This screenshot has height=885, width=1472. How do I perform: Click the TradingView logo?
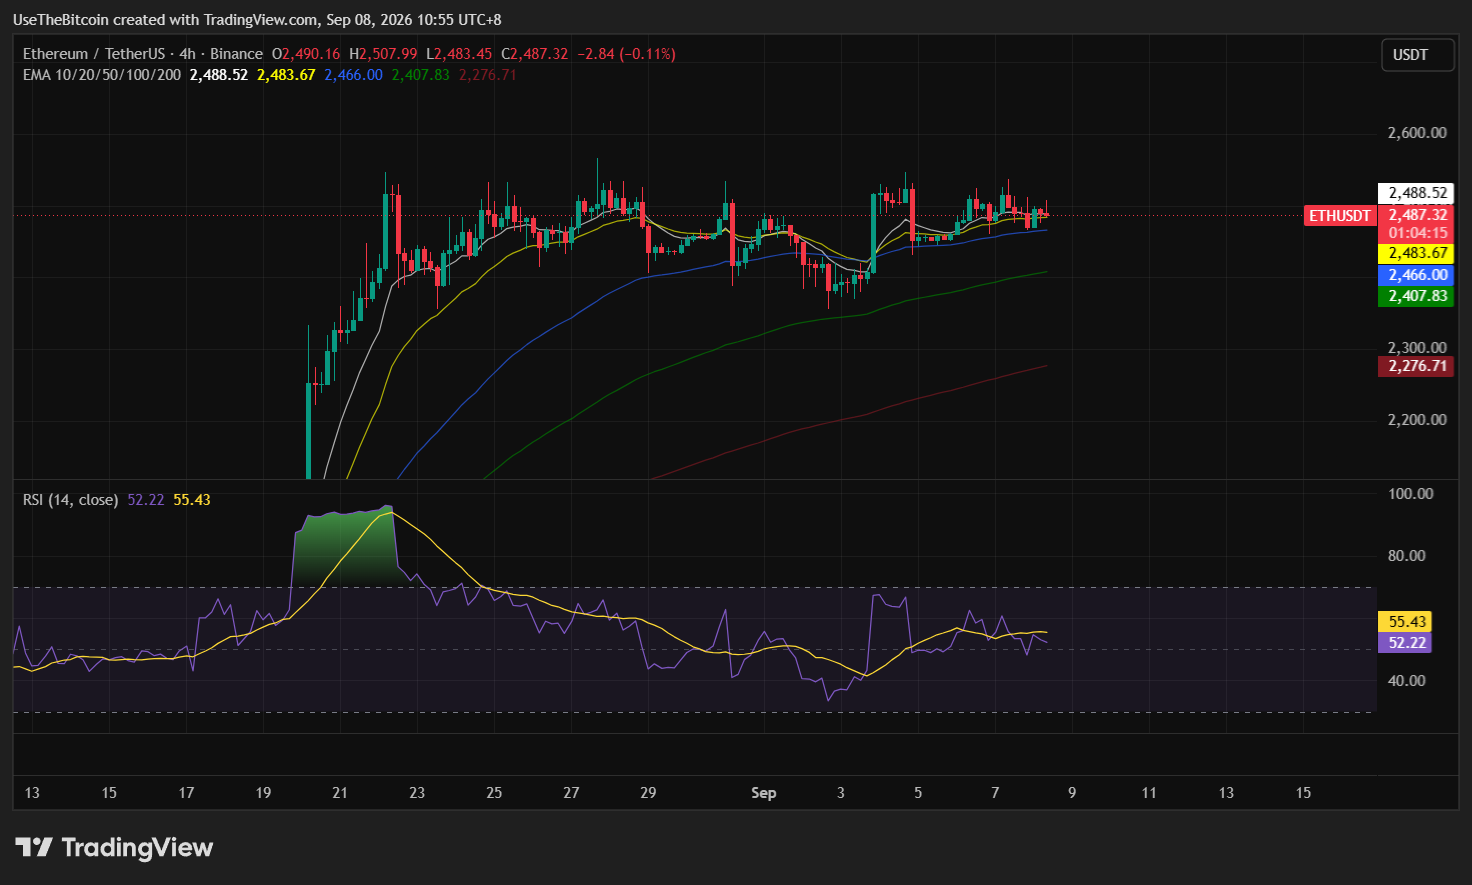(x=114, y=848)
